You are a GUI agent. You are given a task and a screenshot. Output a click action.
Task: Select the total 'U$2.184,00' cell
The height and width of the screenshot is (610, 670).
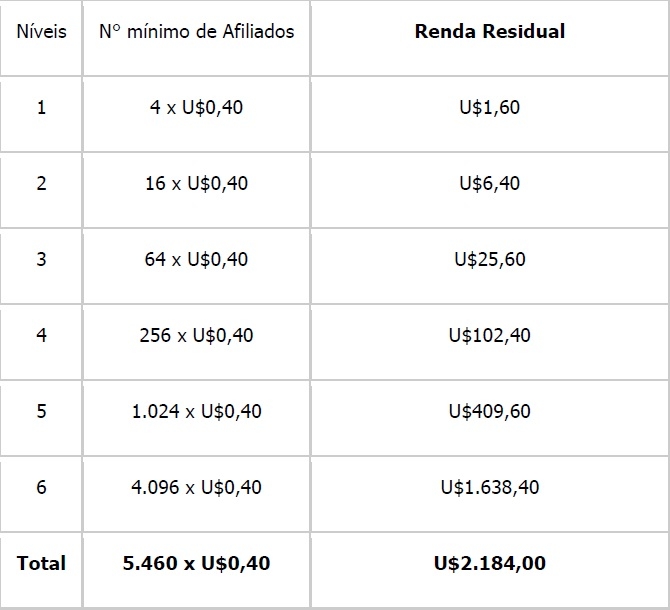click(x=490, y=563)
